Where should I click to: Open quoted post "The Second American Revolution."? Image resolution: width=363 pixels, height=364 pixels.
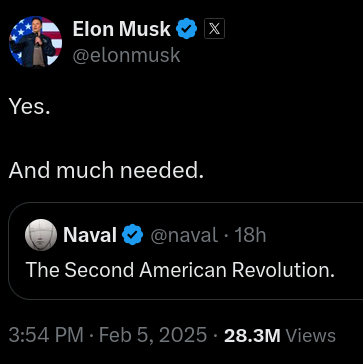(180, 270)
